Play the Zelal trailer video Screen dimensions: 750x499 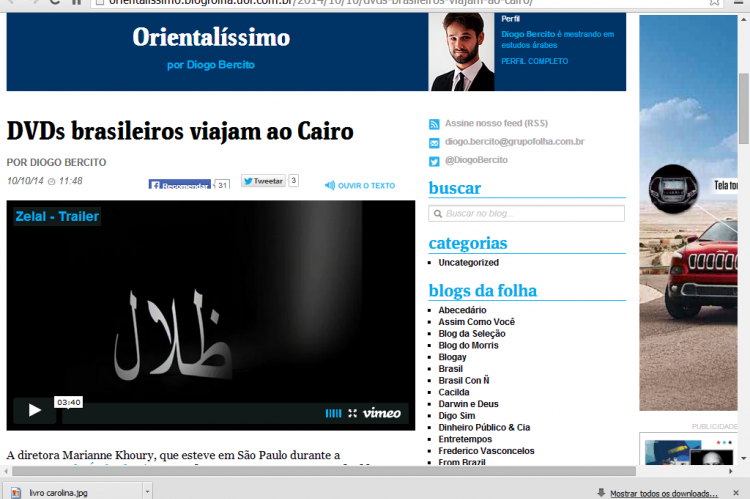click(x=34, y=410)
